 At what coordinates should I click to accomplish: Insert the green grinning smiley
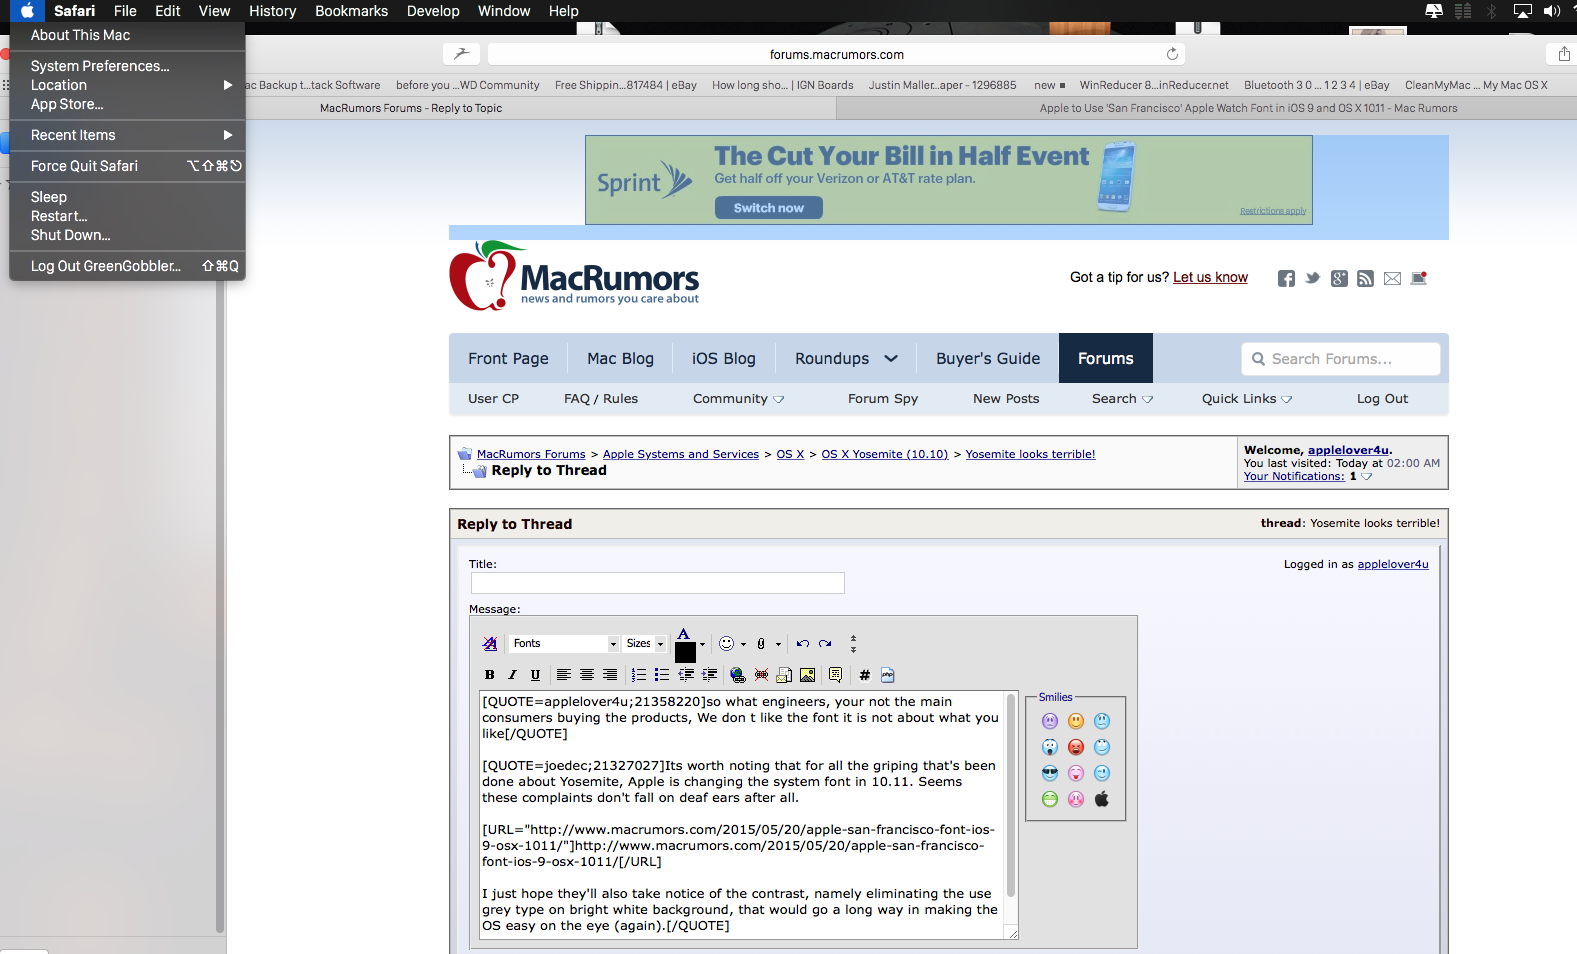1050,799
